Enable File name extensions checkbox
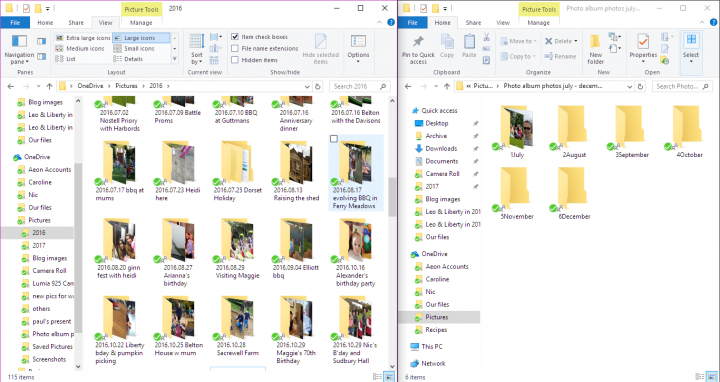Screen dimensions: 720x382 tap(235, 48)
